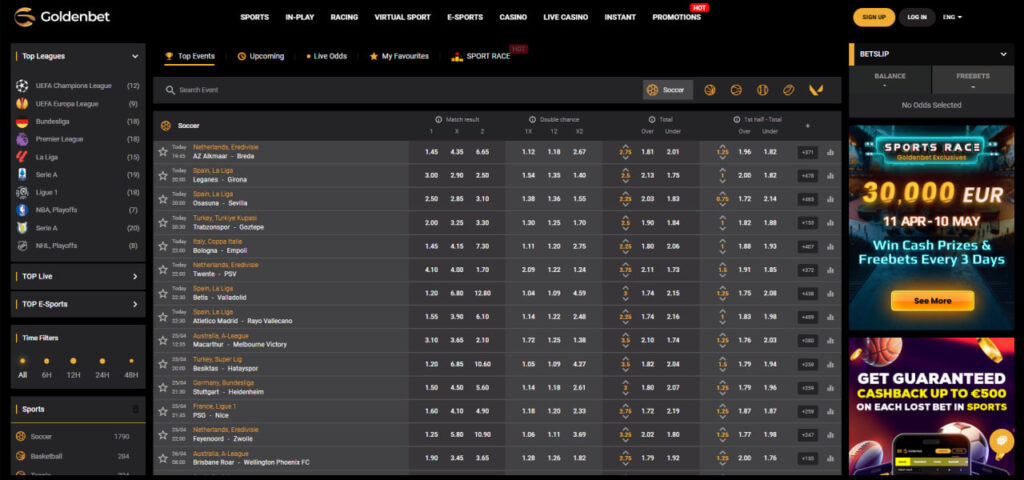Select the Valorant e-sports filter icon

(x=816, y=90)
